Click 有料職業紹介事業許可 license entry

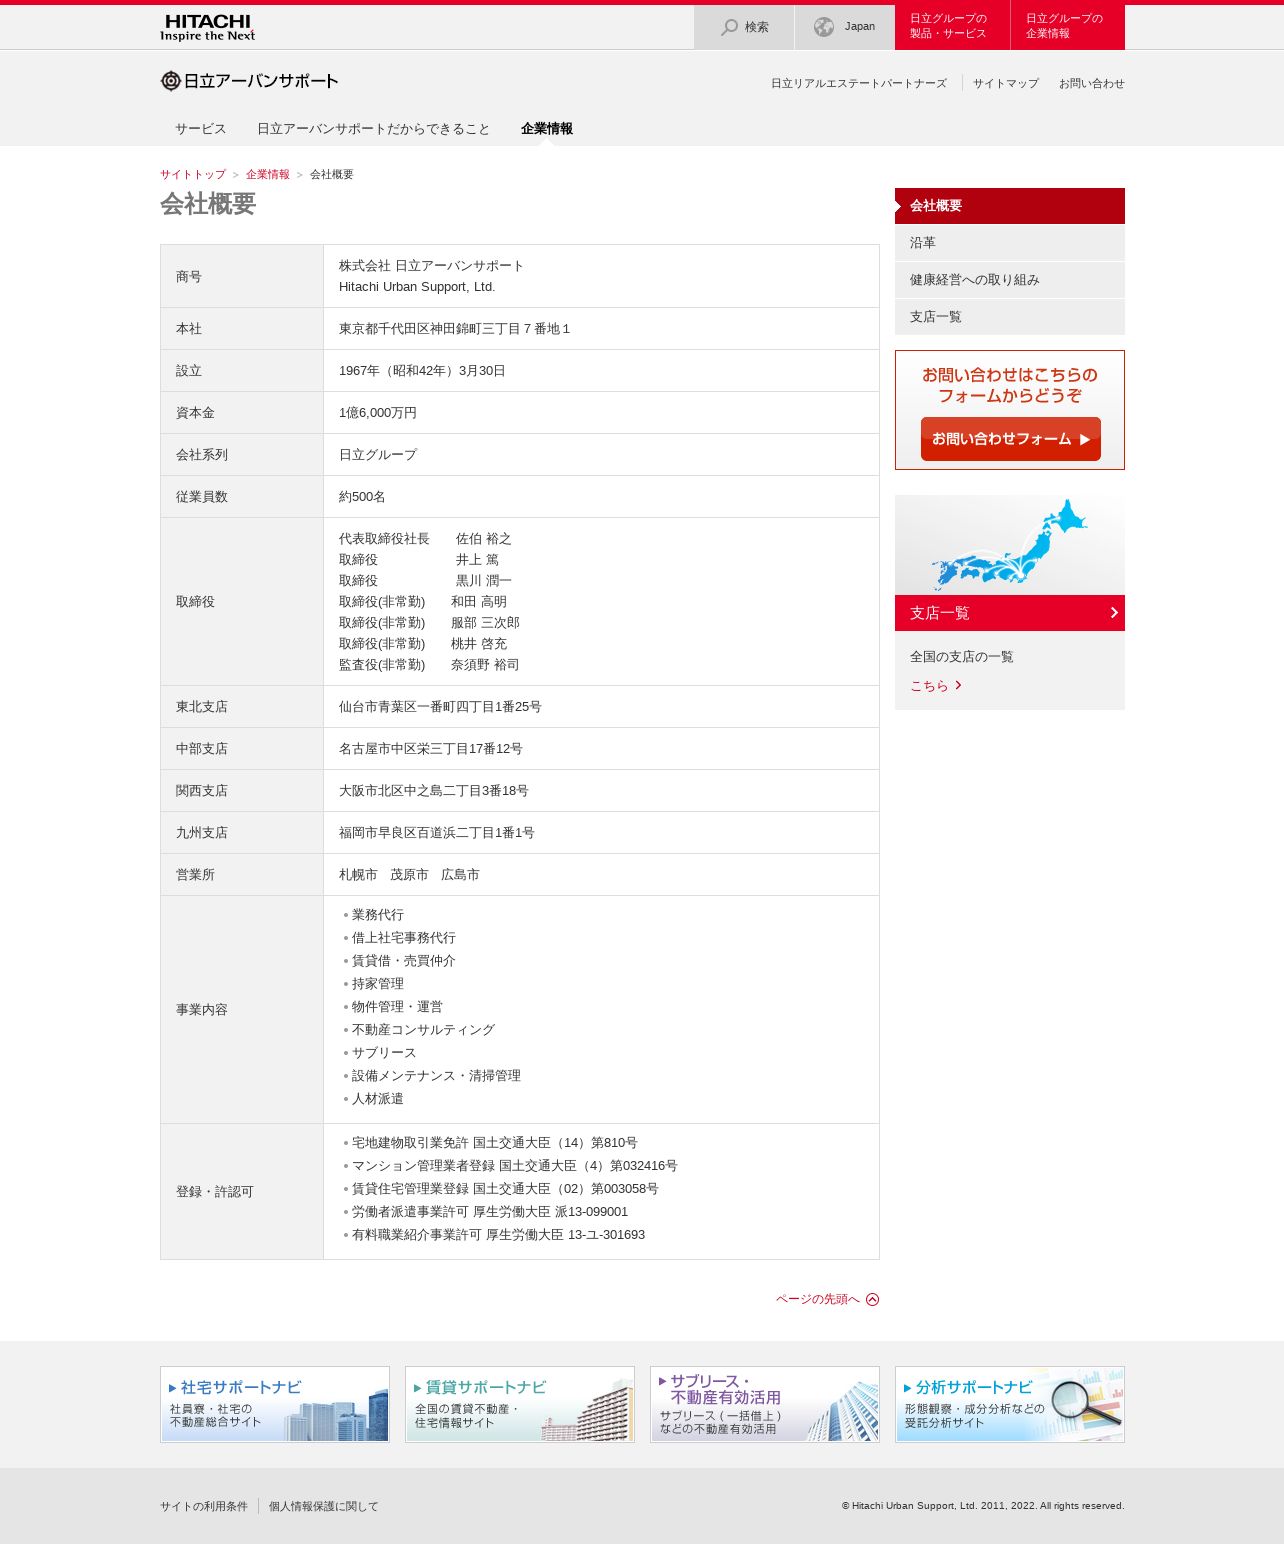tap(498, 1235)
